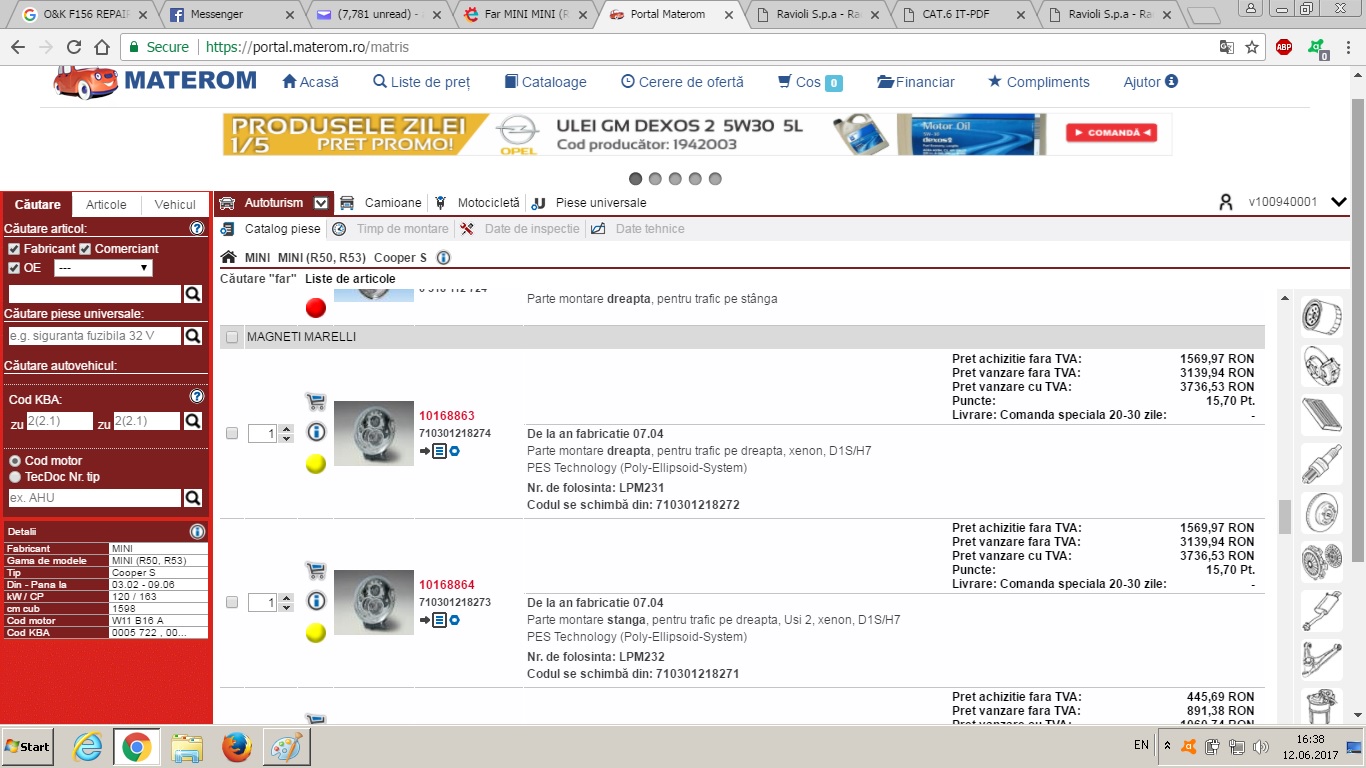Select the oil filter category icon

coord(1321,318)
